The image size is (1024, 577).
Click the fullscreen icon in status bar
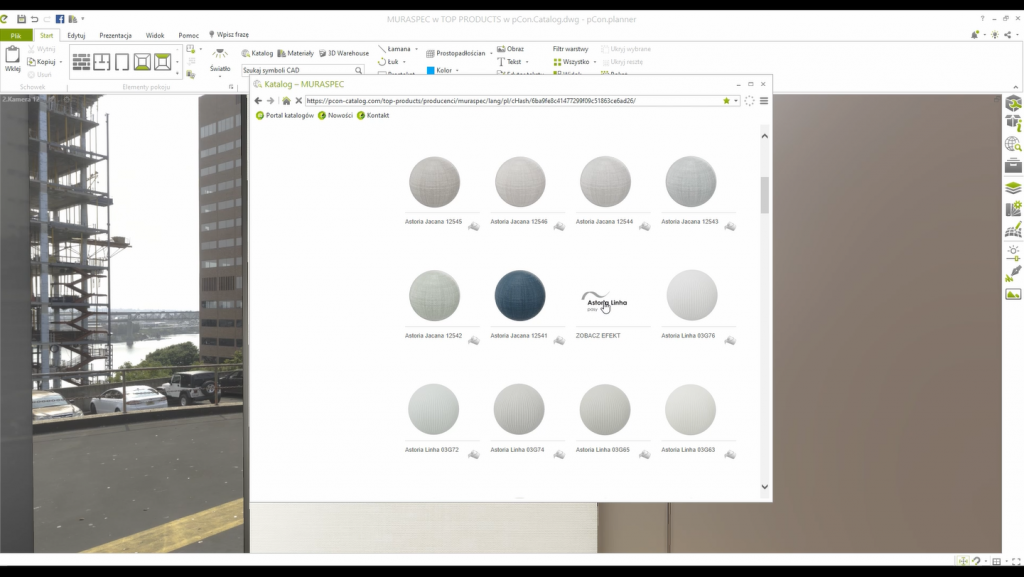(x=1016, y=561)
